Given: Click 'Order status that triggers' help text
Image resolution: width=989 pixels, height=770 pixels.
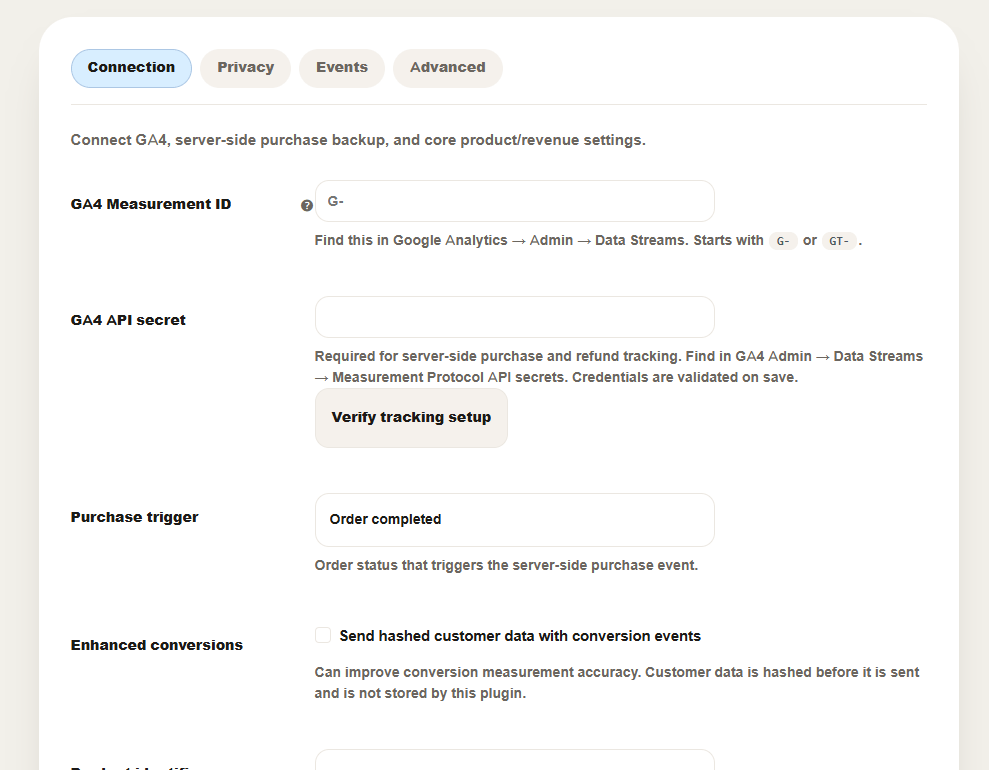Looking at the screenshot, I should pos(506,565).
